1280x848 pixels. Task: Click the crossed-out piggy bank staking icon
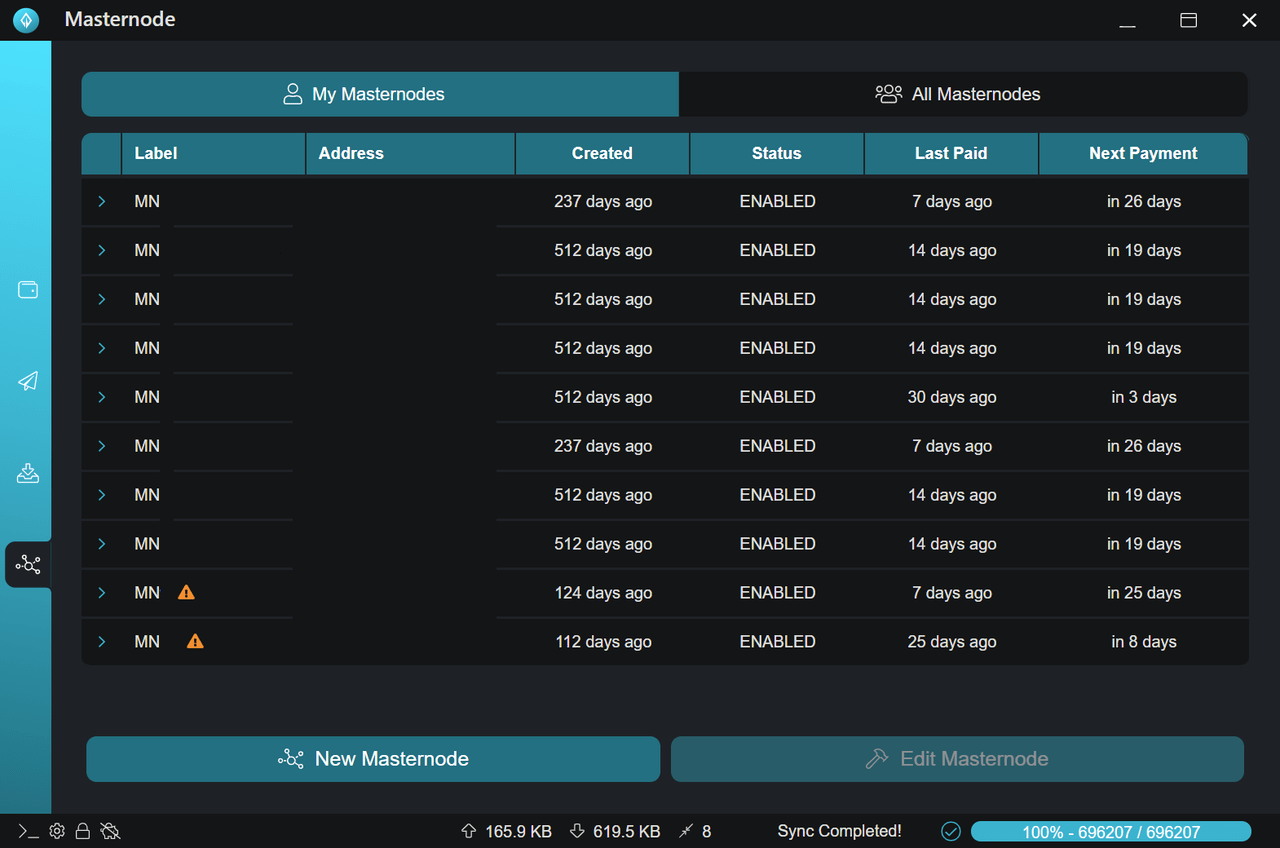point(110,831)
